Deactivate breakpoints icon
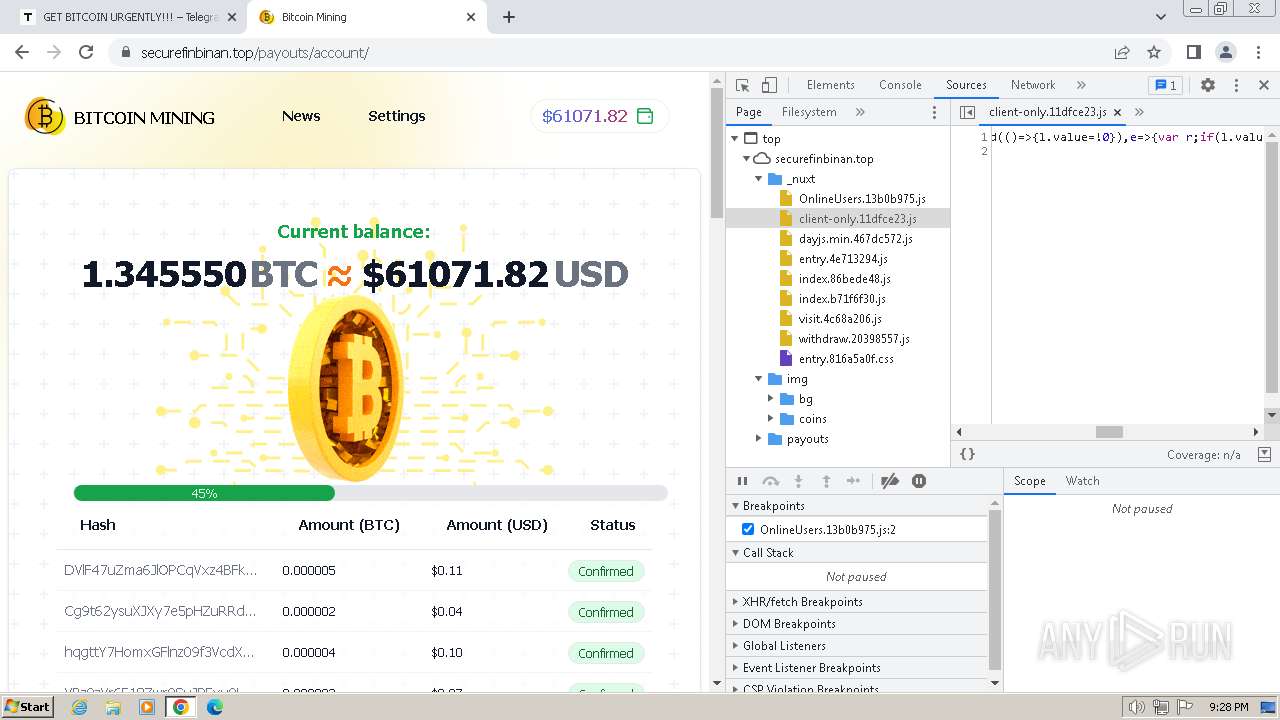The height and width of the screenshot is (720, 1280). [890, 481]
